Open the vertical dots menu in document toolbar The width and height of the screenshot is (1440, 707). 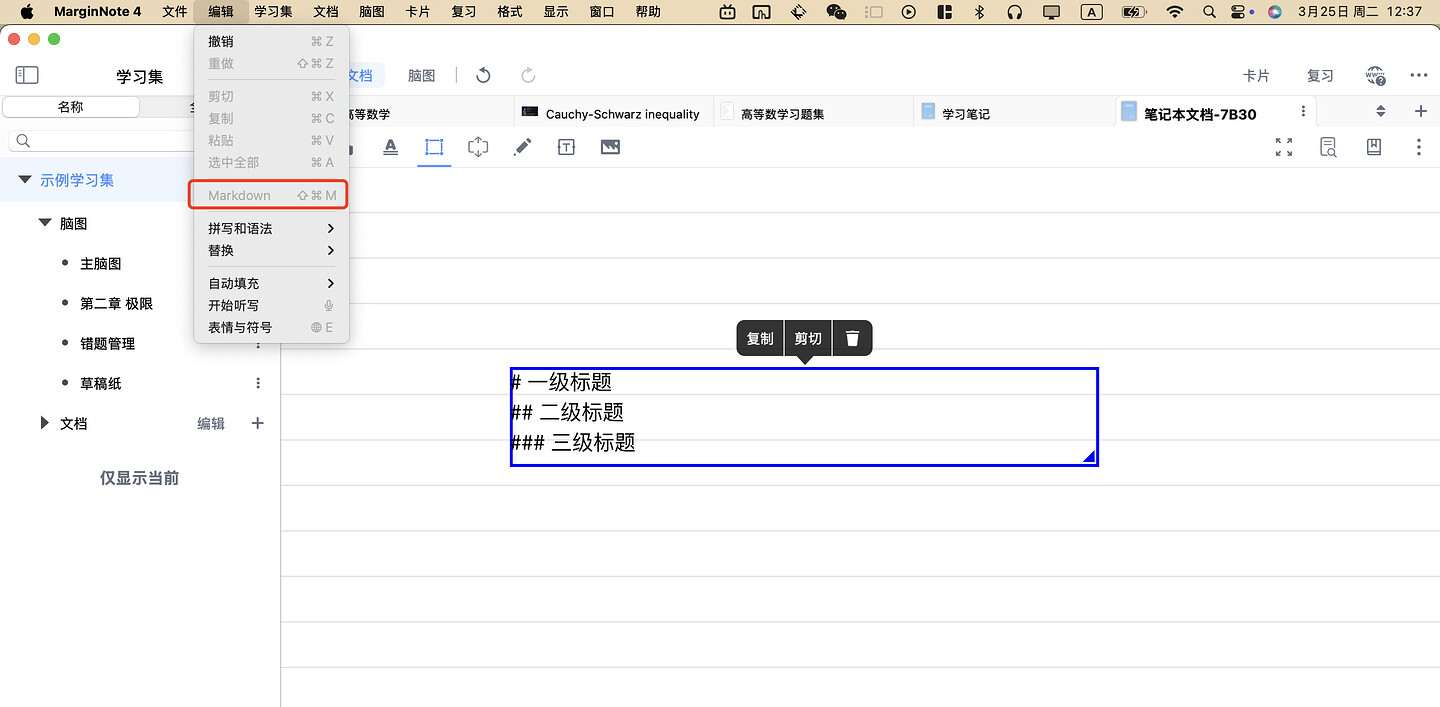tap(1418, 147)
